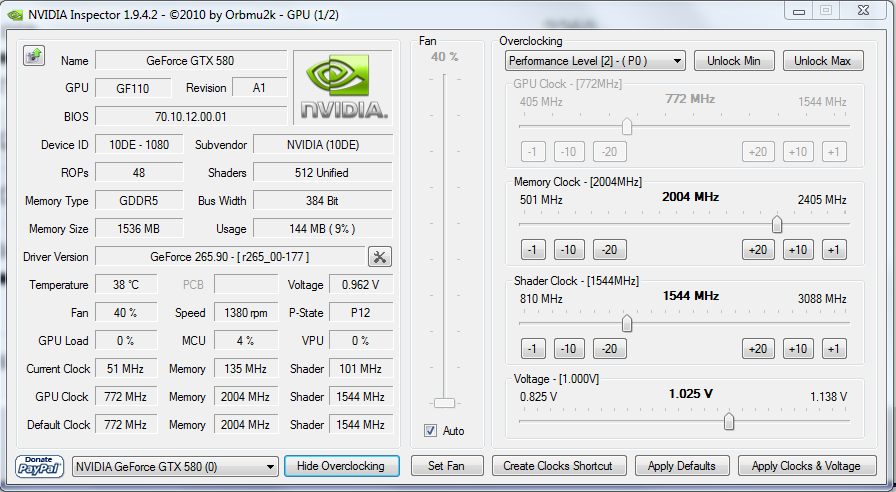
Task: Click the PayPal Donate icon
Action: tap(39, 466)
